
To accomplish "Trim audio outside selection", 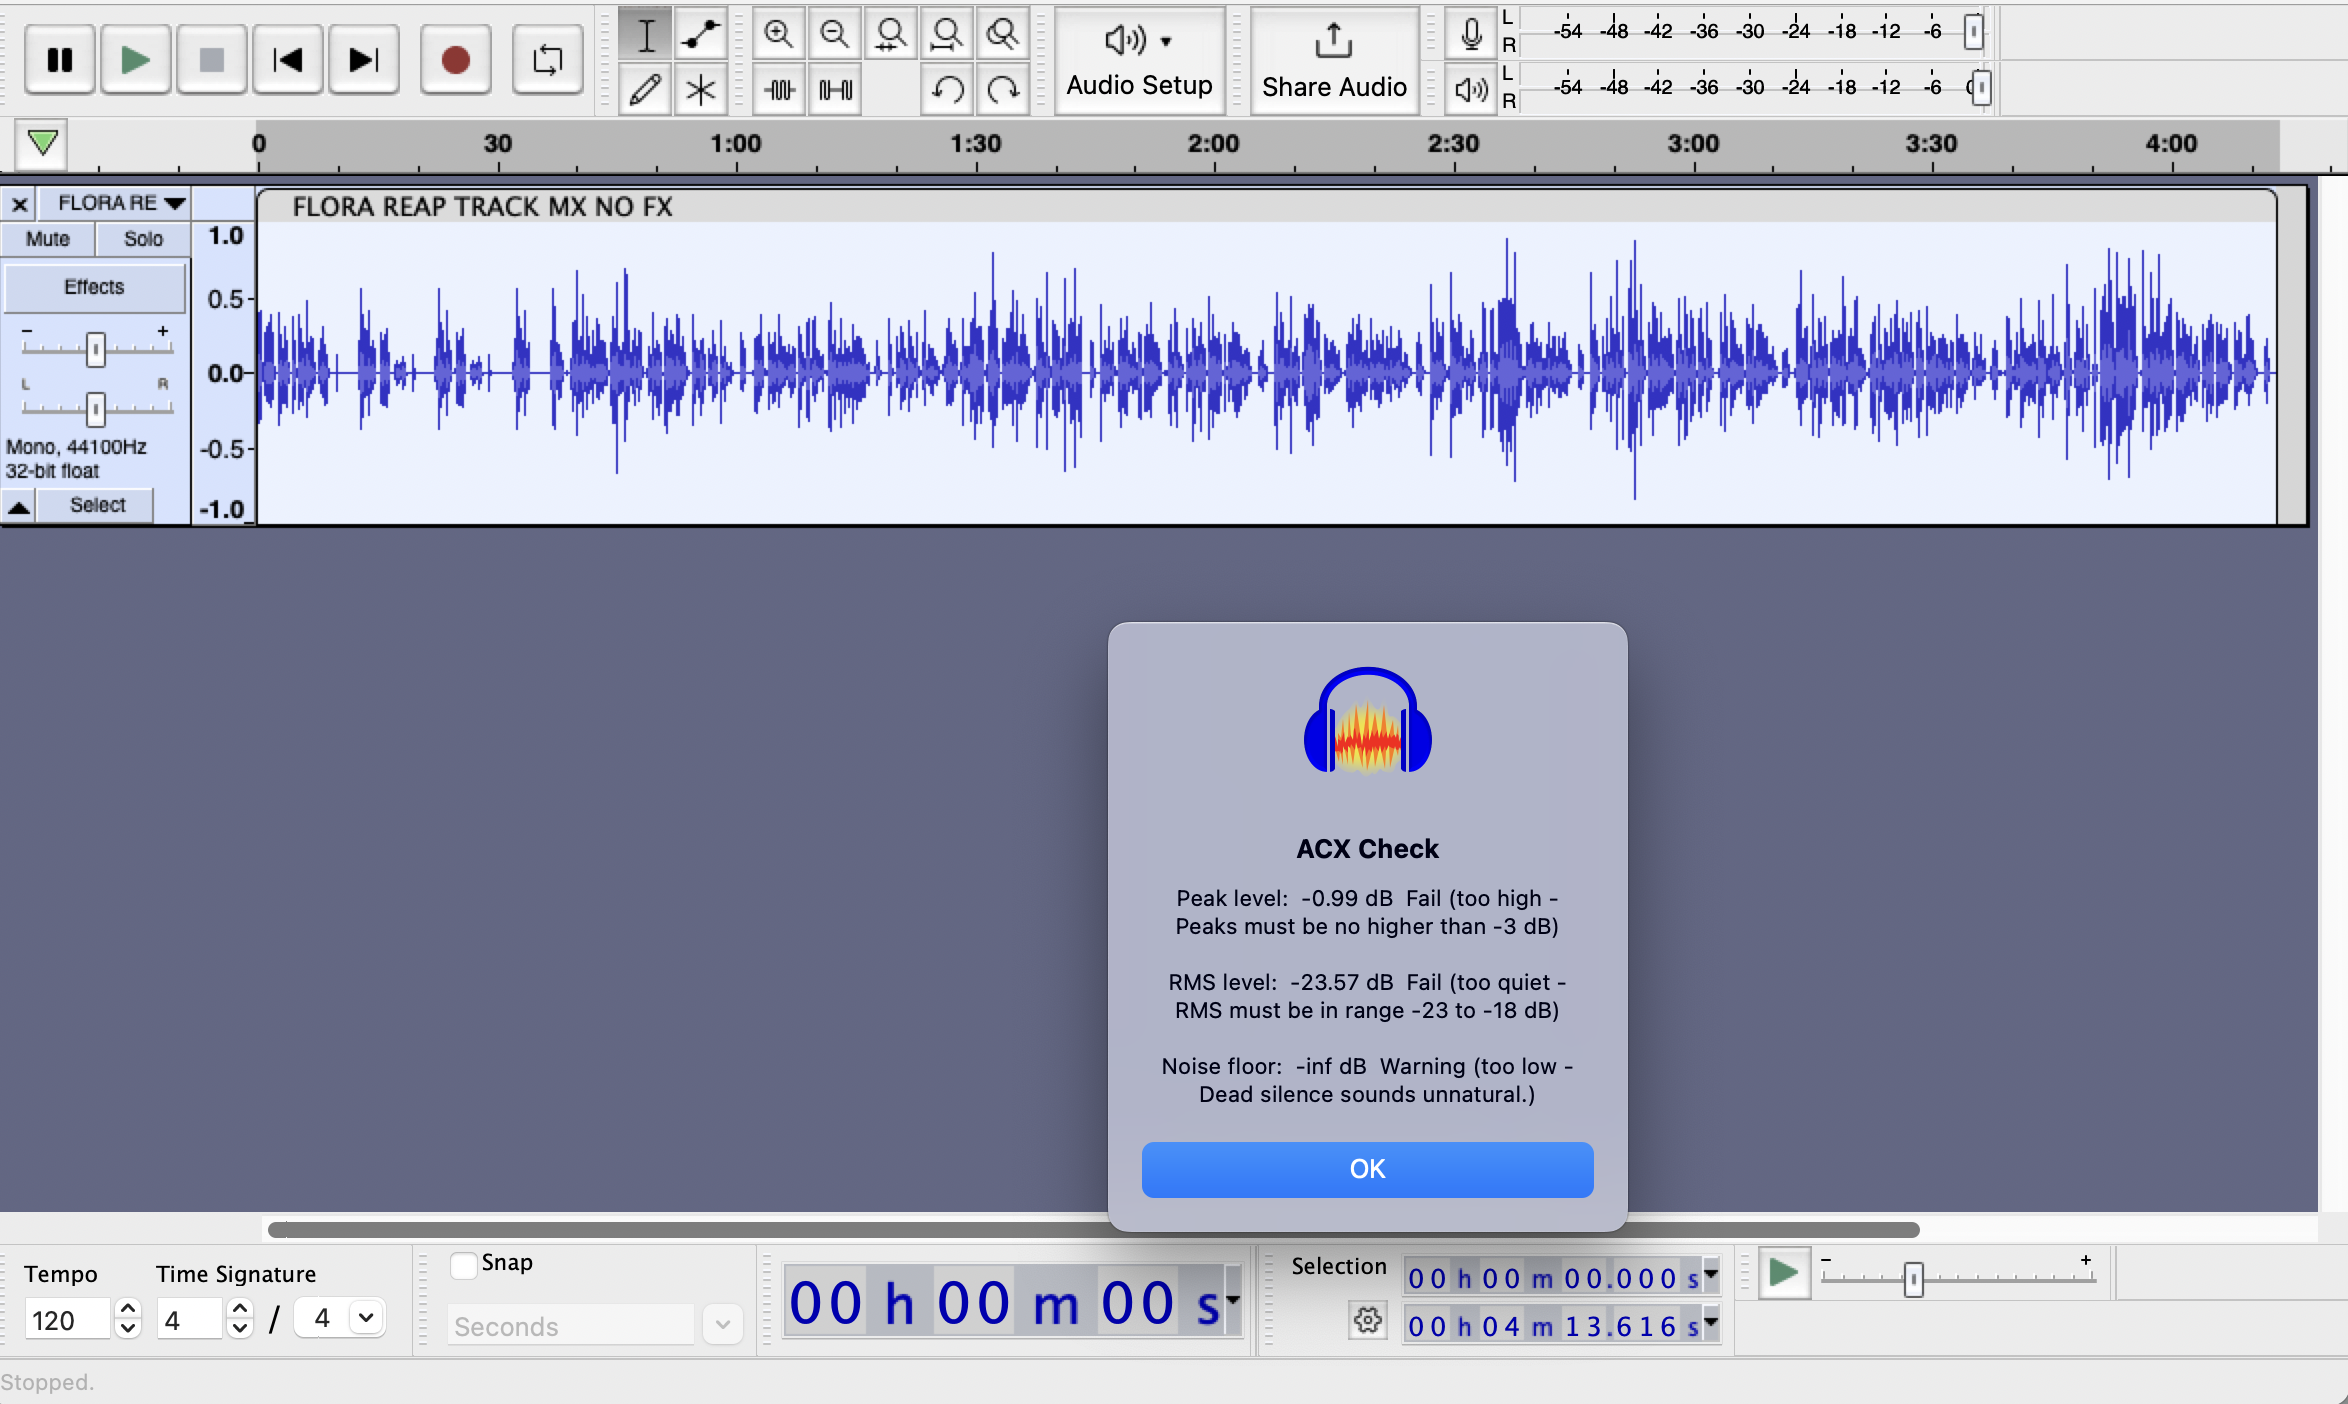I will pos(779,90).
